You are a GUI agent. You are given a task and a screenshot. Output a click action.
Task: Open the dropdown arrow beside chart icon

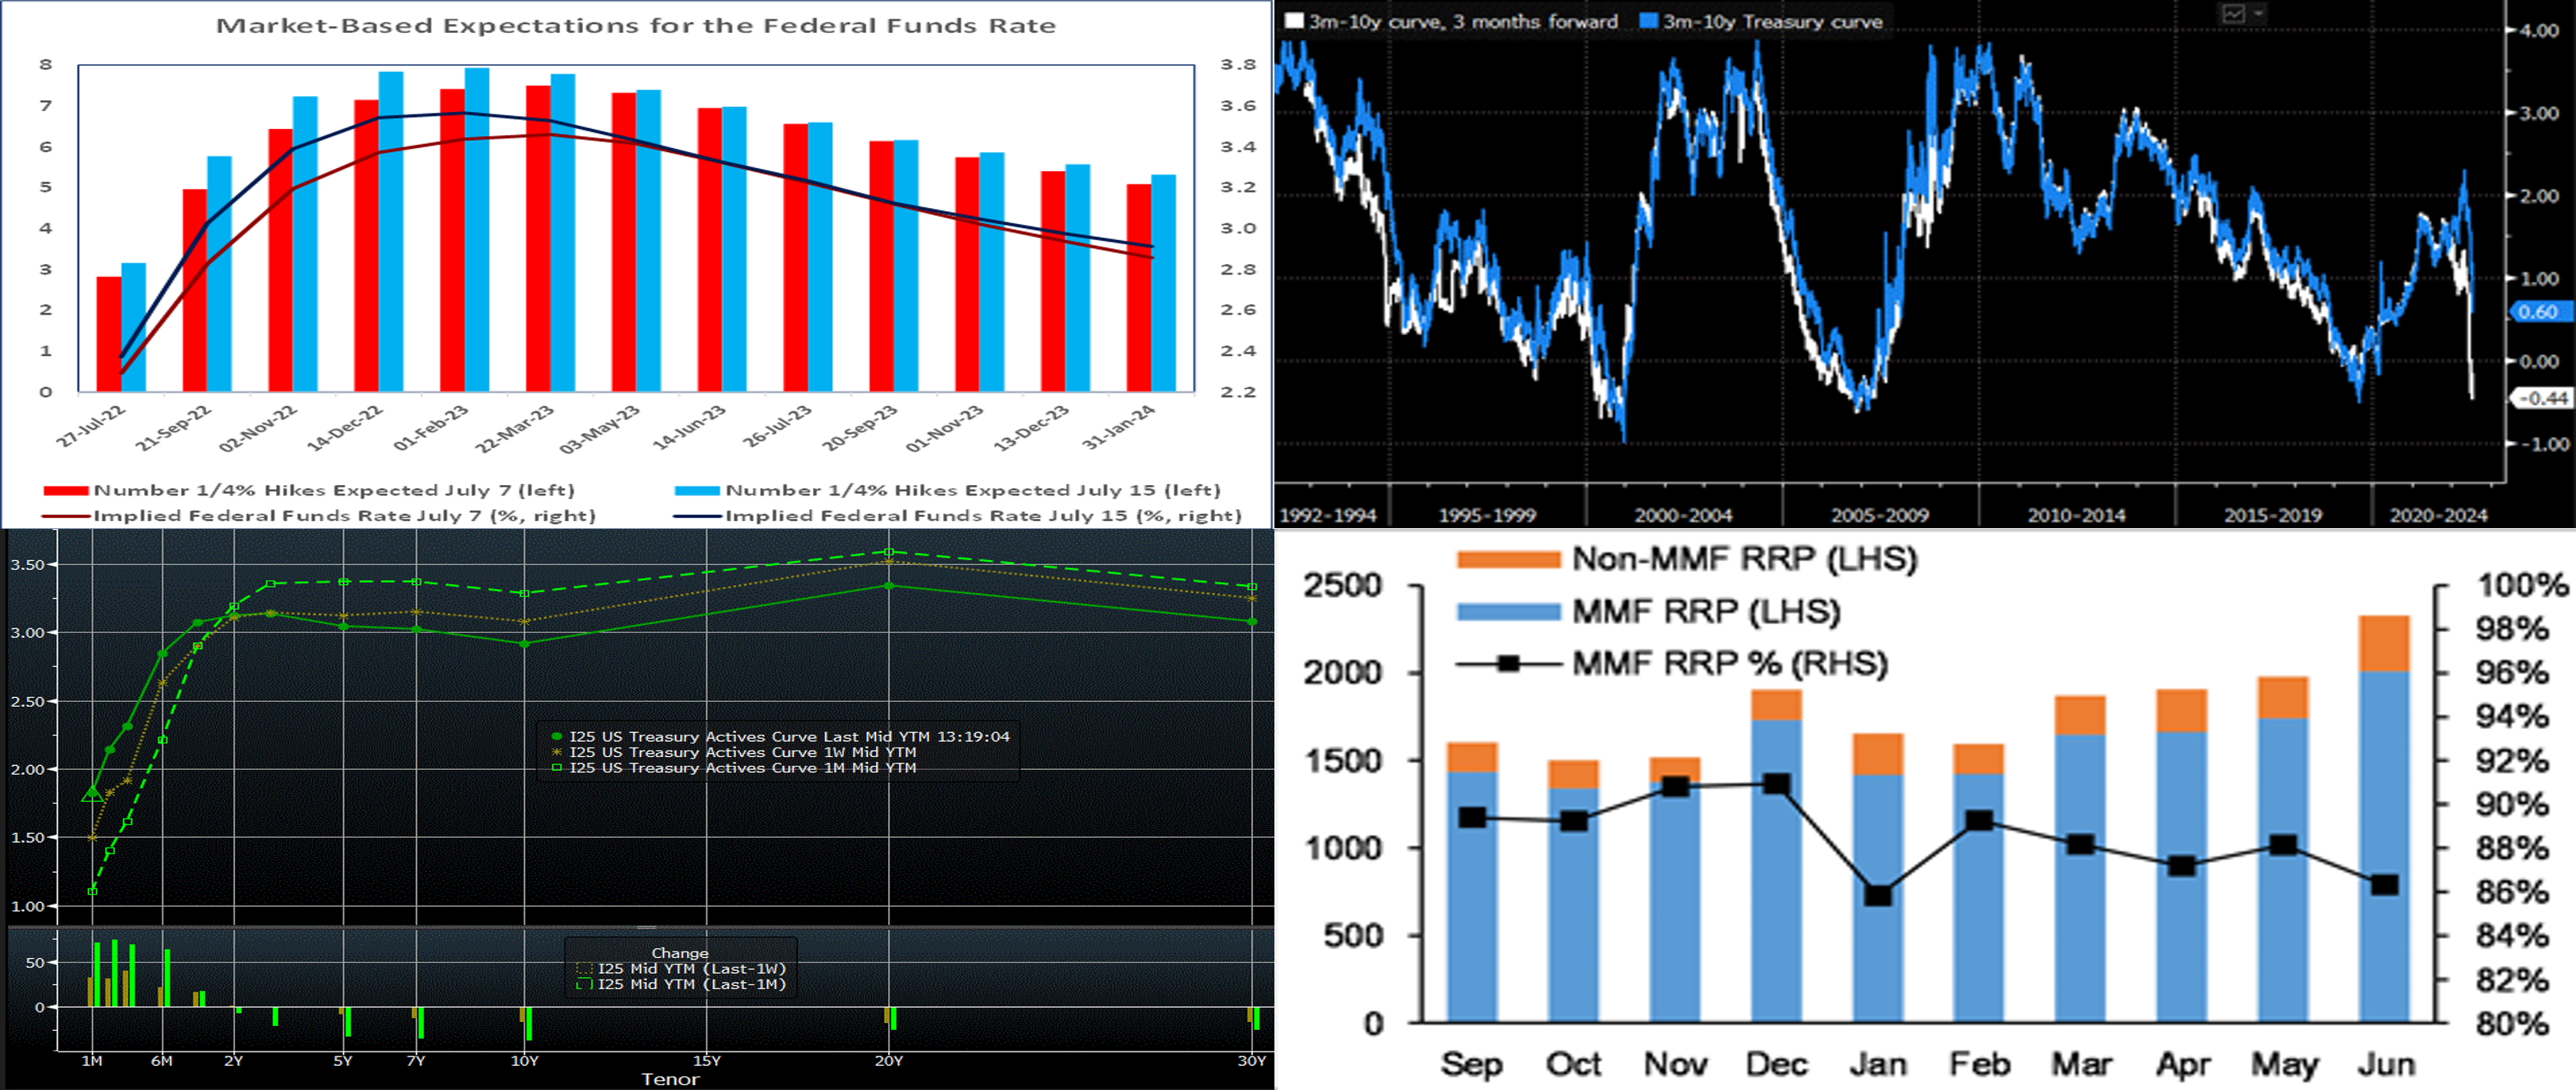point(2258,13)
